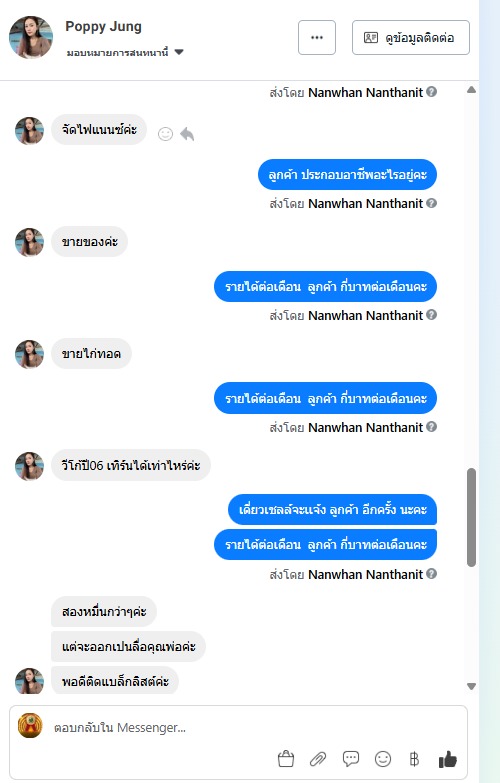The height and width of the screenshot is (783, 500).
Task: Open the shopping bag product icon
Action: coord(286,759)
